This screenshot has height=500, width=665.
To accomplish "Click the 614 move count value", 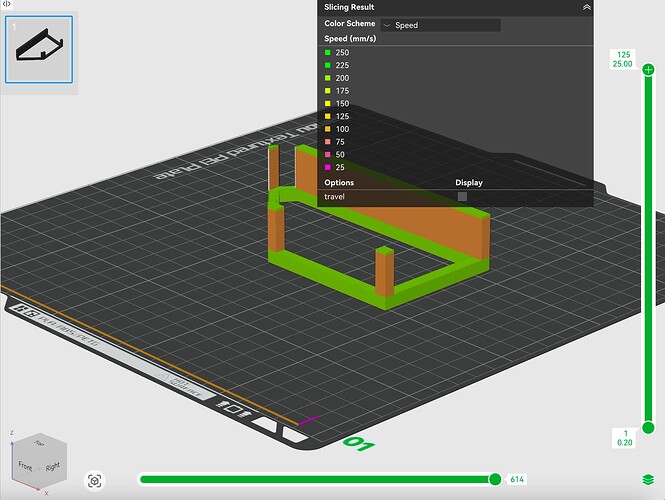I will [517, 479].
